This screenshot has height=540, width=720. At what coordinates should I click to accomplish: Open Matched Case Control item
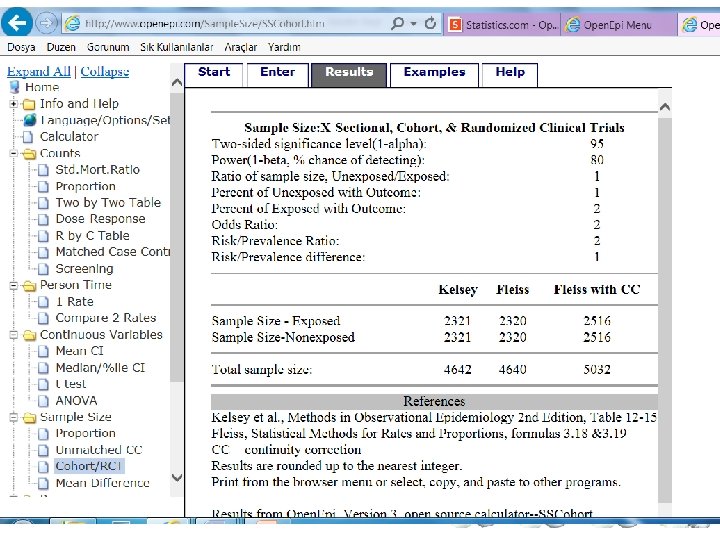112,252
